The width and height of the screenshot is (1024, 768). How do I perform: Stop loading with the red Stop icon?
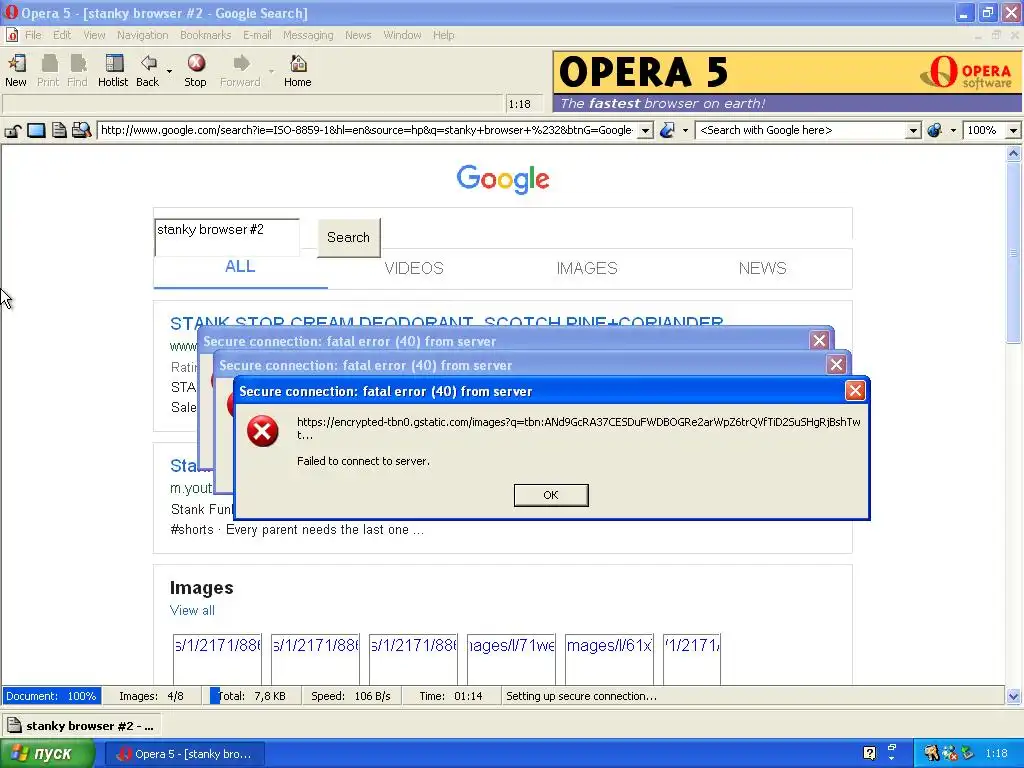point(196,63)
